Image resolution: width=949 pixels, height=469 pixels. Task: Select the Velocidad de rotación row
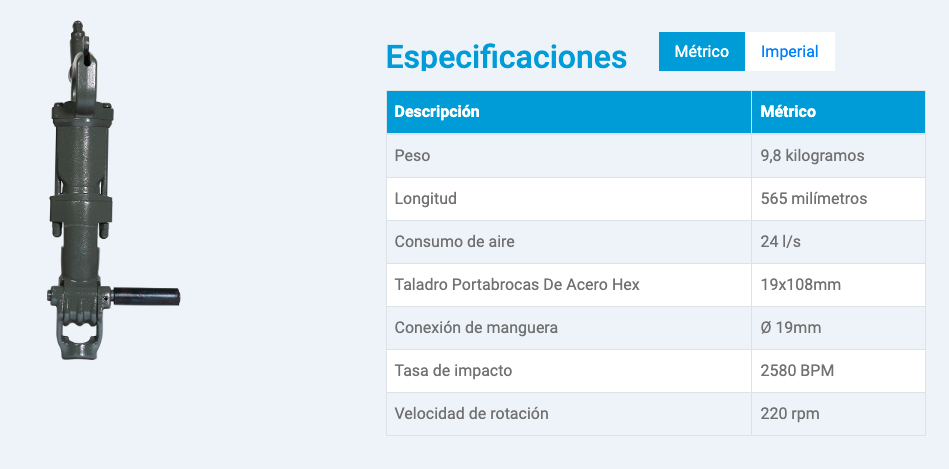coord(656,413)
